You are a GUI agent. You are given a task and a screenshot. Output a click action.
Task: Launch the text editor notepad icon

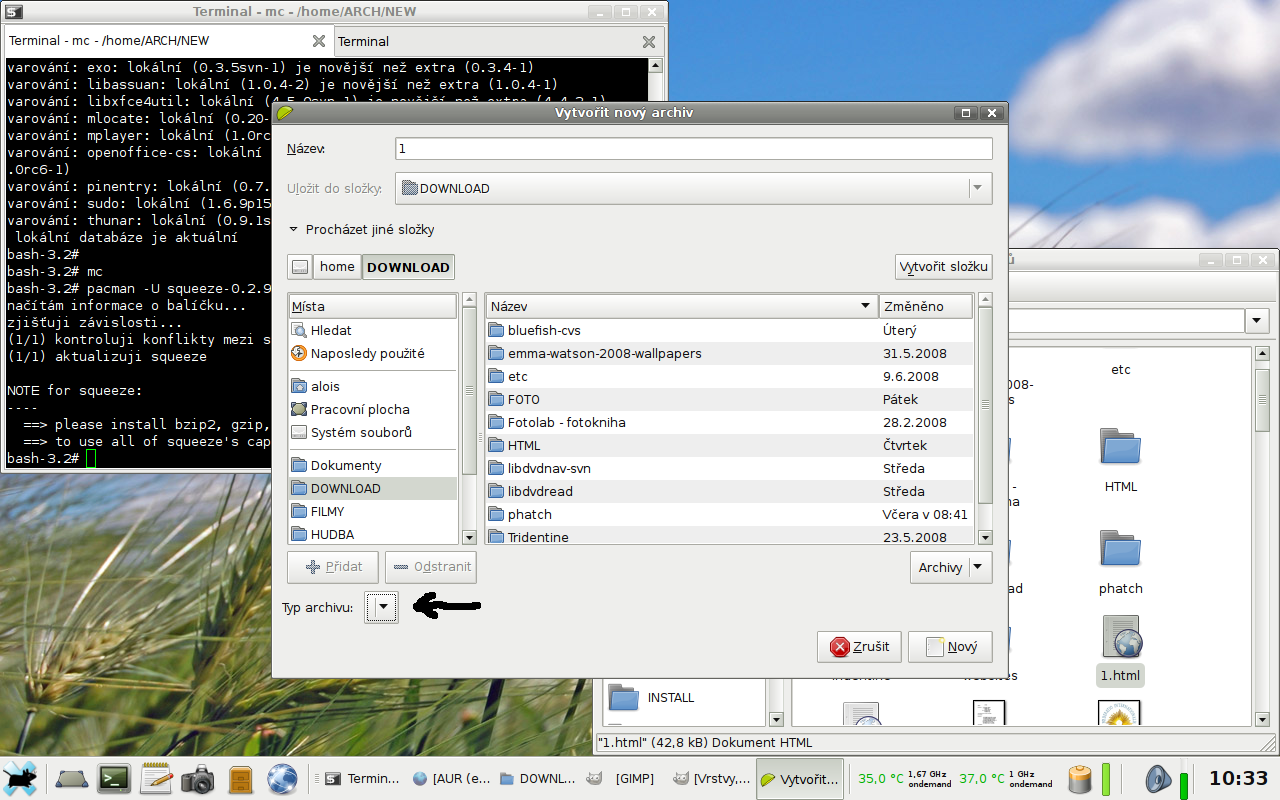(x=156, y=778)
